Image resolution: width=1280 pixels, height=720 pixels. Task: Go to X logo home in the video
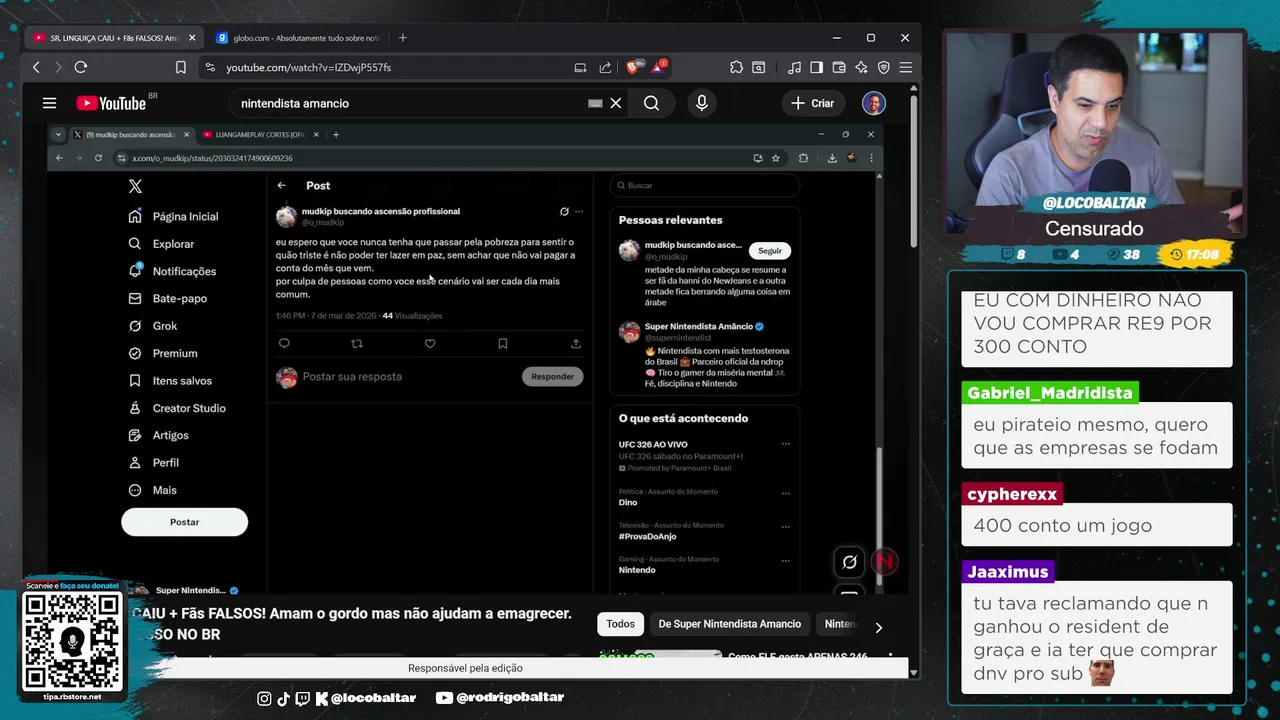tap(135, 186)
